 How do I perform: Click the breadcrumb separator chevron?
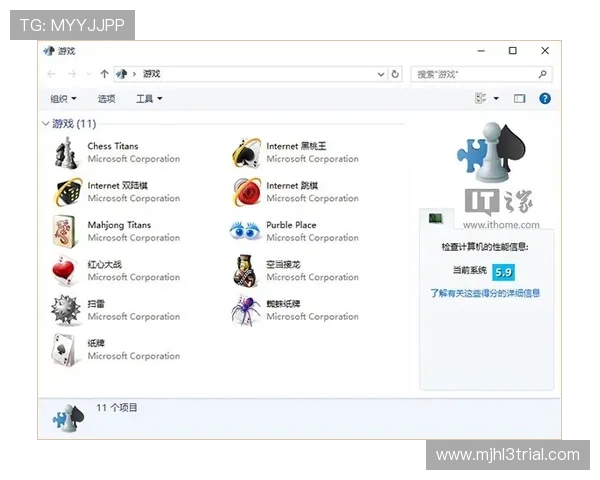click(134, 74)
